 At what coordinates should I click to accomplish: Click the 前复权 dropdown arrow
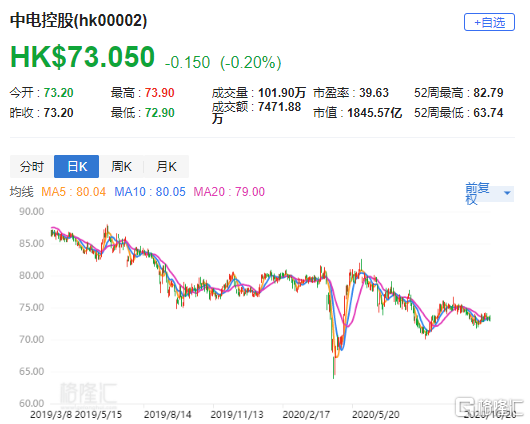tap(507, 193)
